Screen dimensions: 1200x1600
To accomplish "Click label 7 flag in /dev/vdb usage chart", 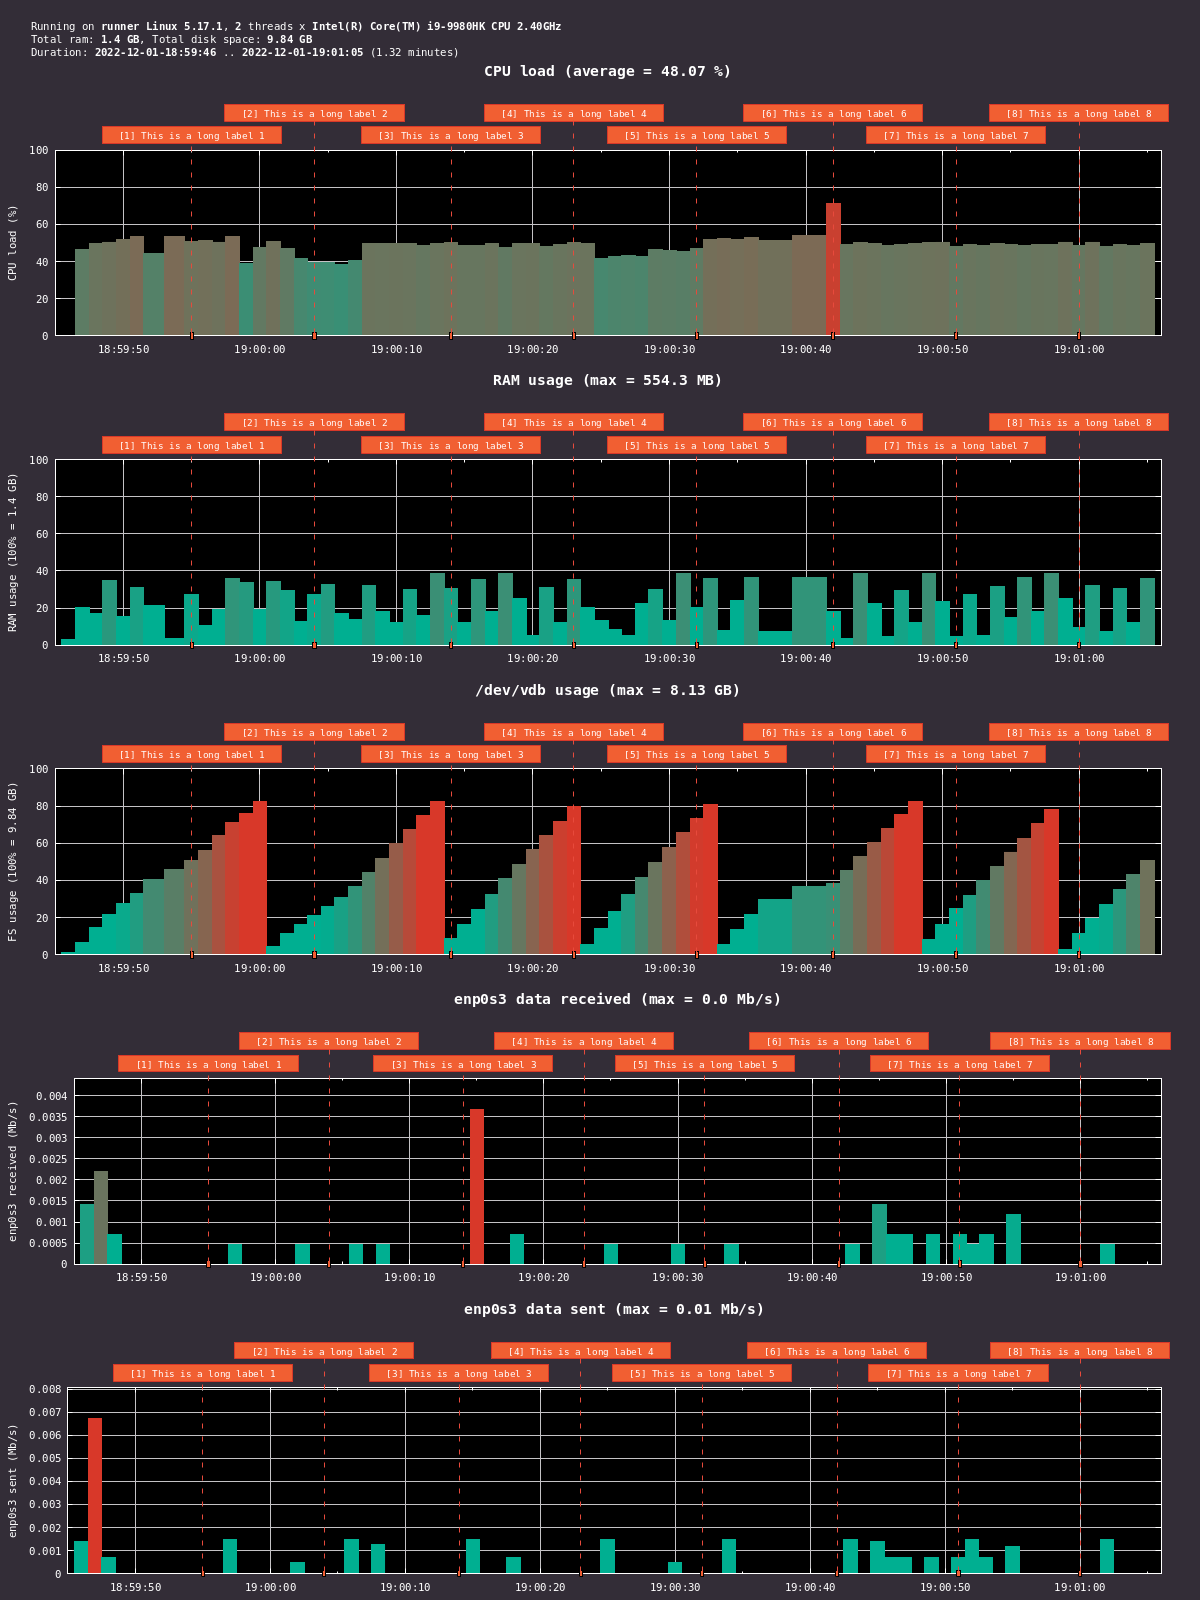I will click(x=955, y=755).
